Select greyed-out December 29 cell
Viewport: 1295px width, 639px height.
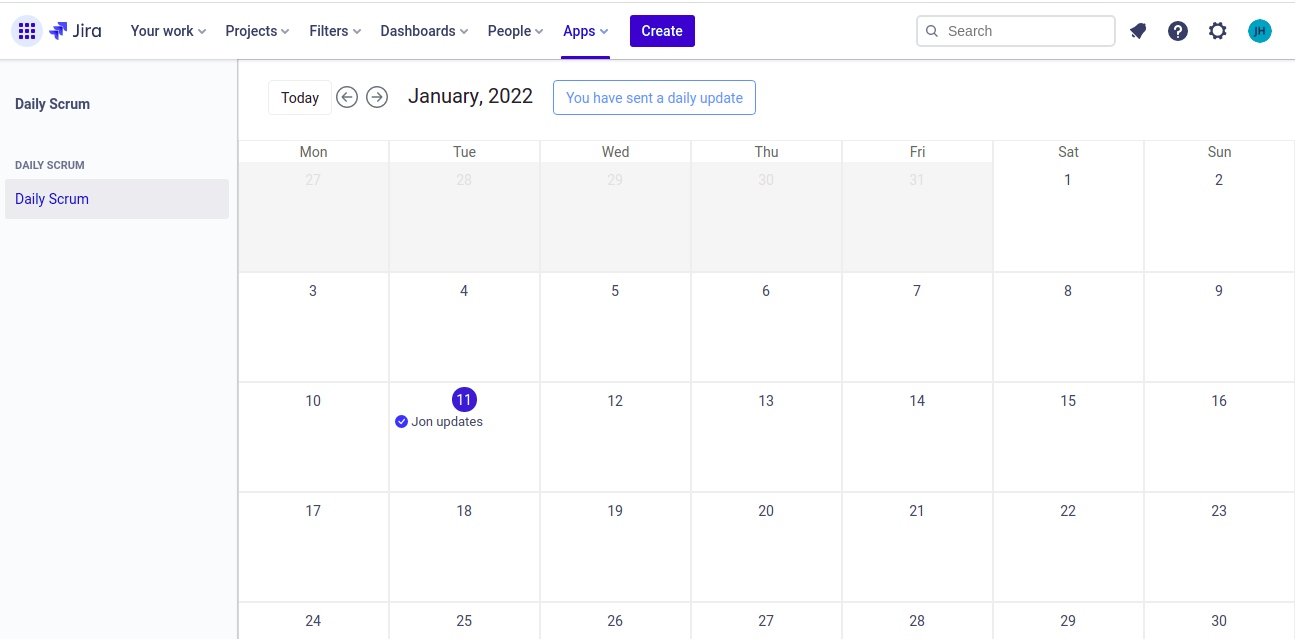[615, 217]
